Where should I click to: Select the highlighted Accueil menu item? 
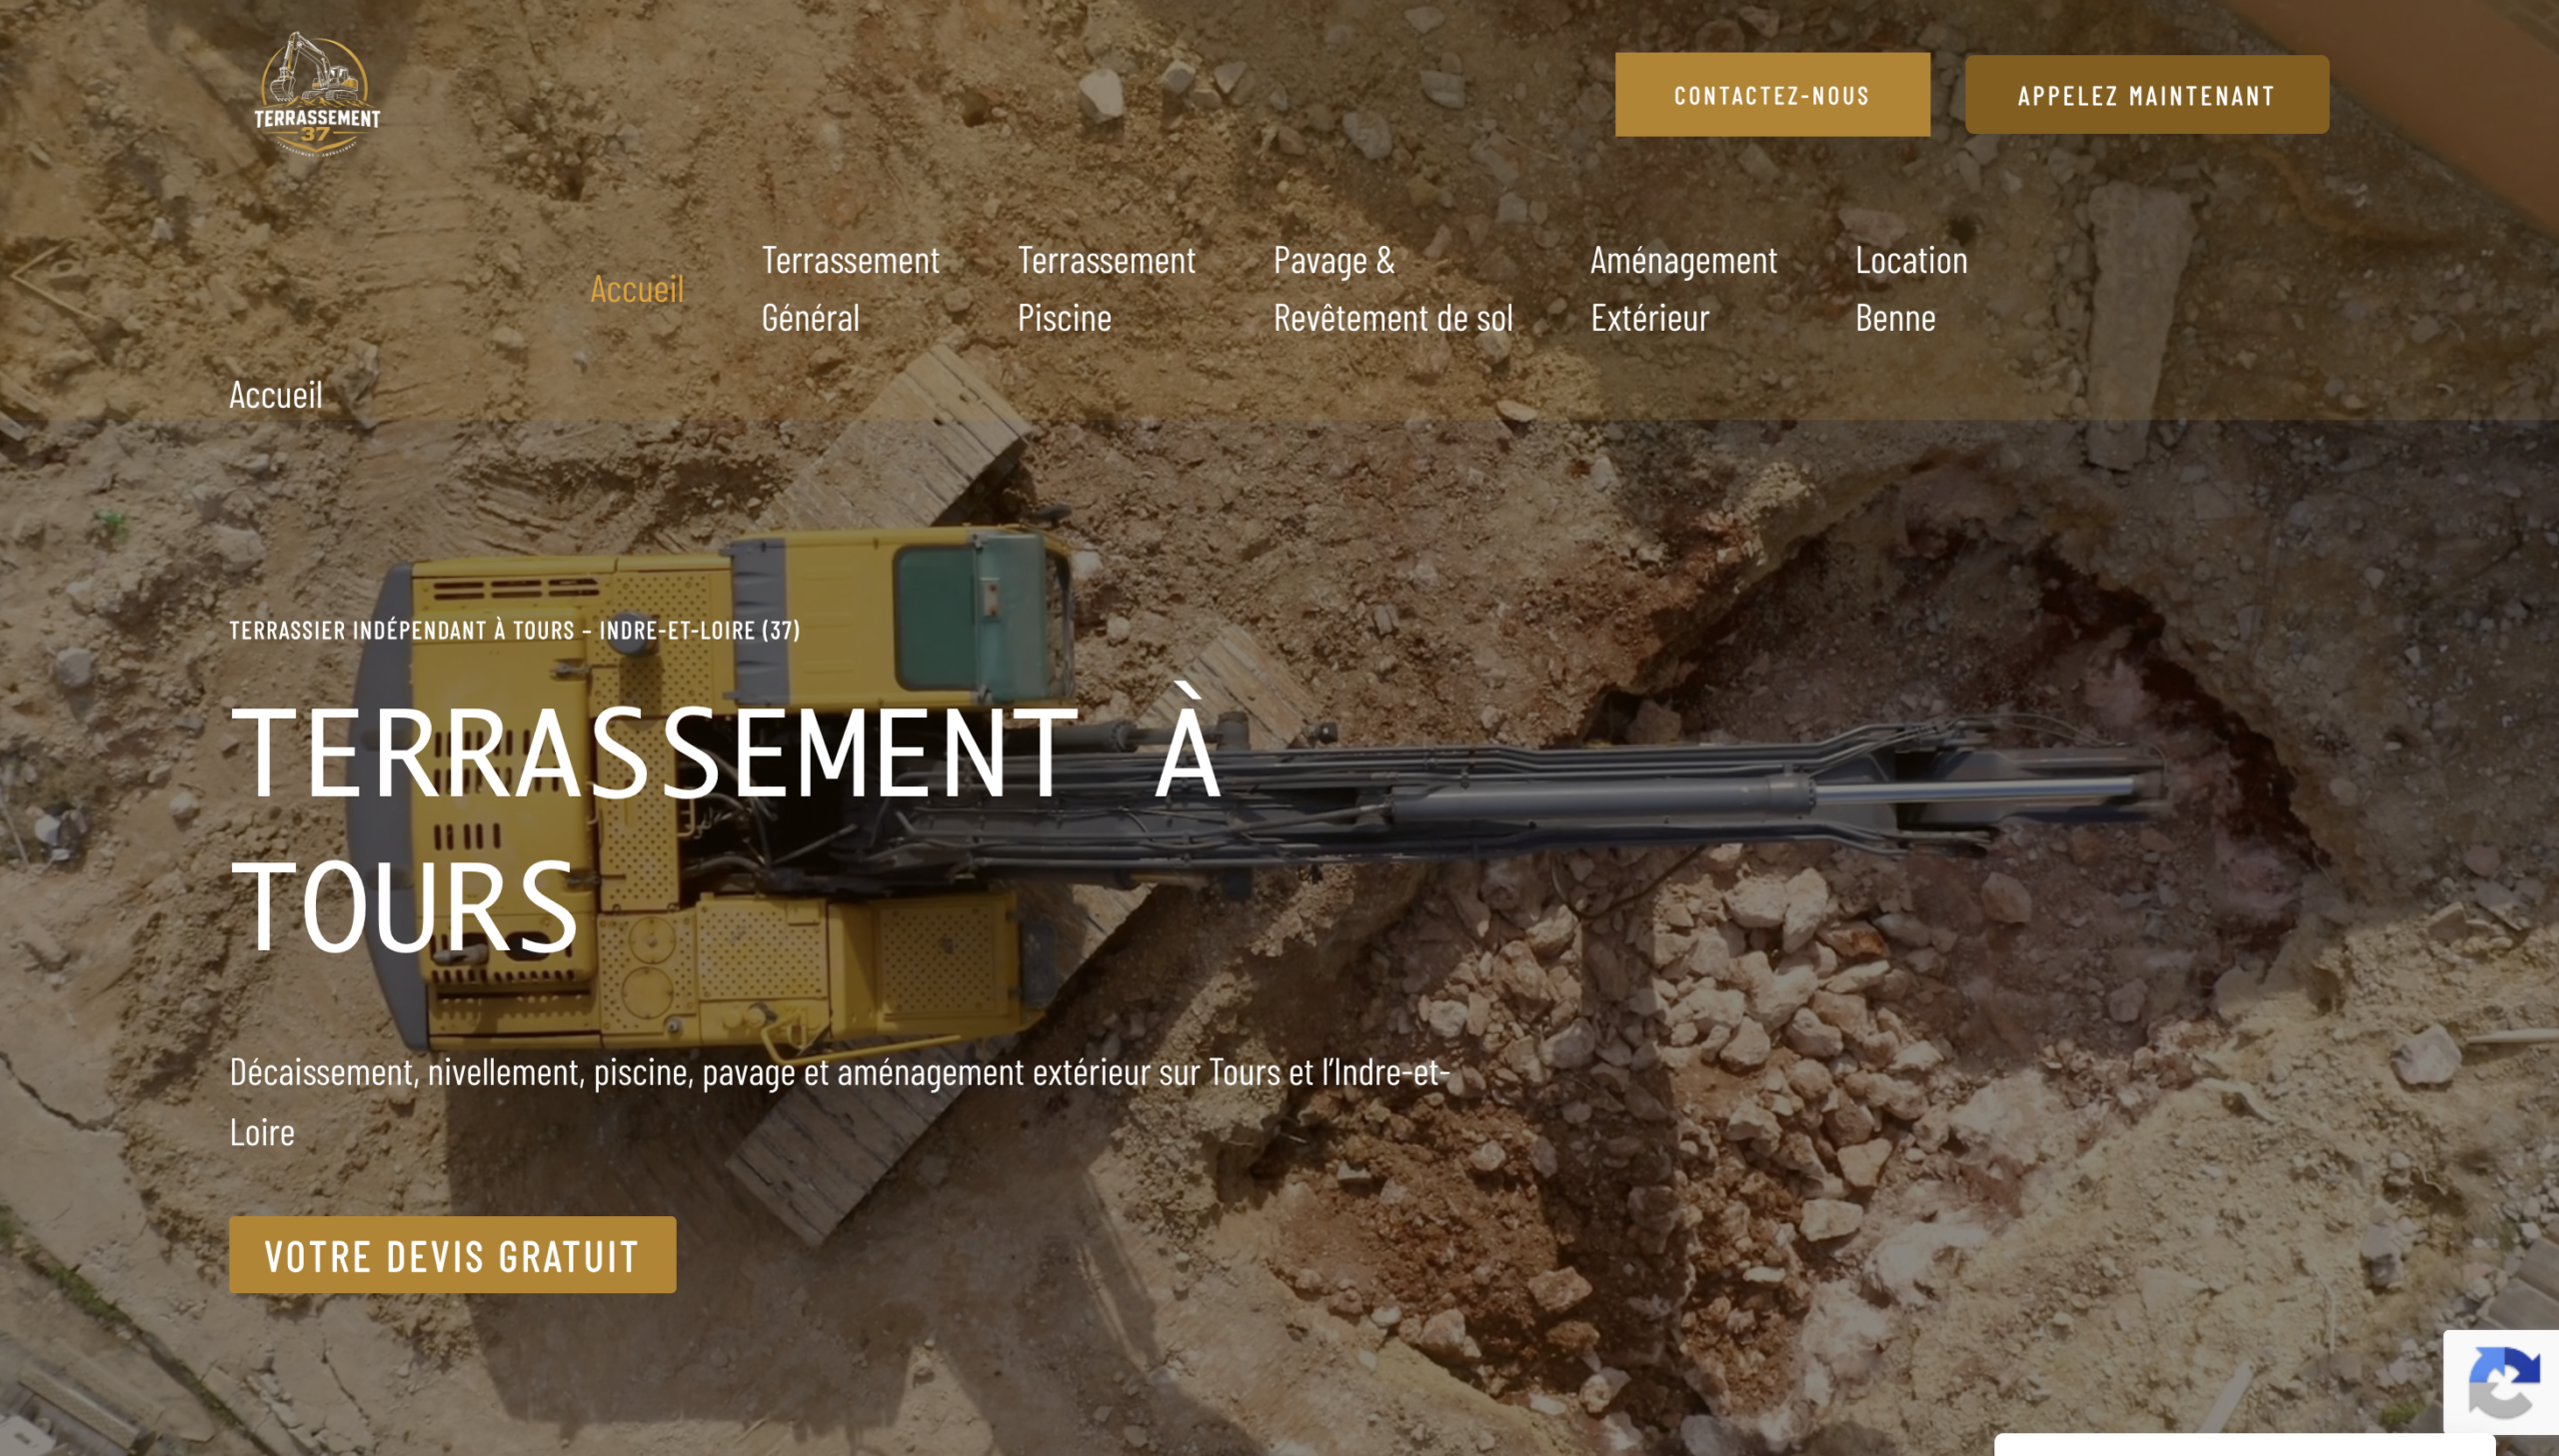pyautogui.click(x=637, y=289)
